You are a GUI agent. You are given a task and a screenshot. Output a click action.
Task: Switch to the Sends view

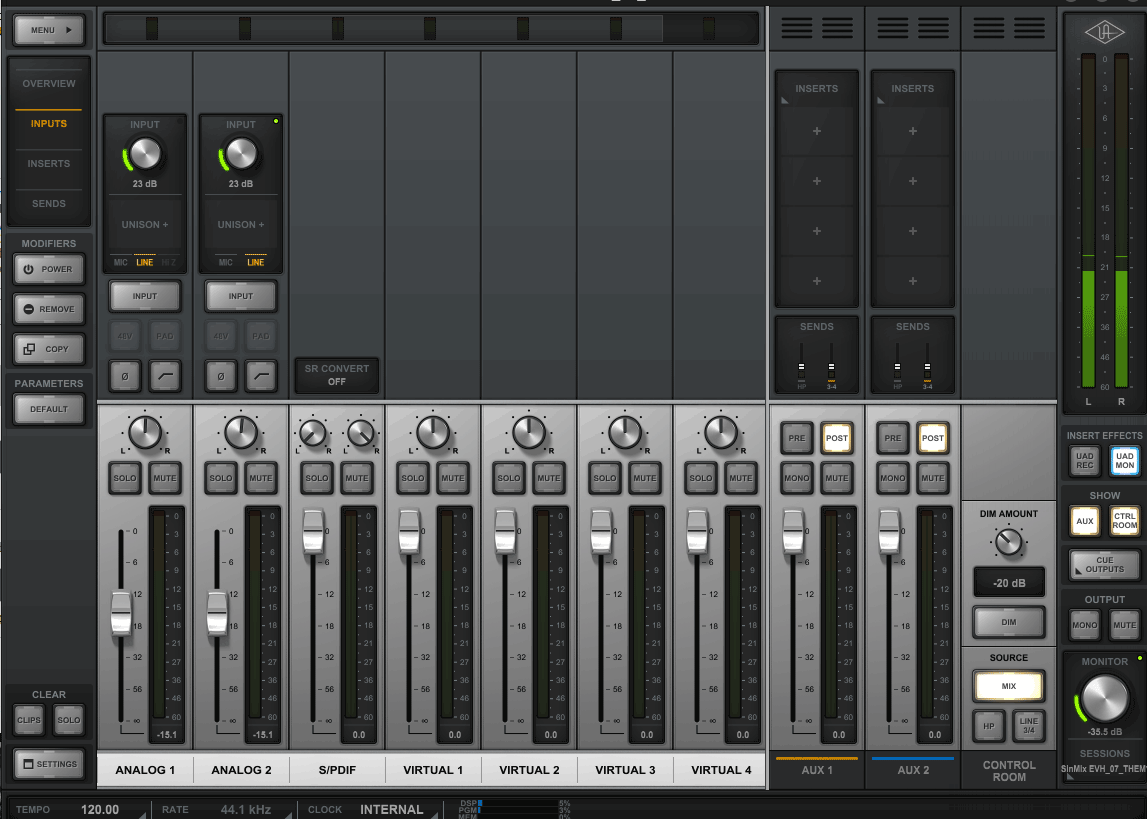tap(49, 204)
